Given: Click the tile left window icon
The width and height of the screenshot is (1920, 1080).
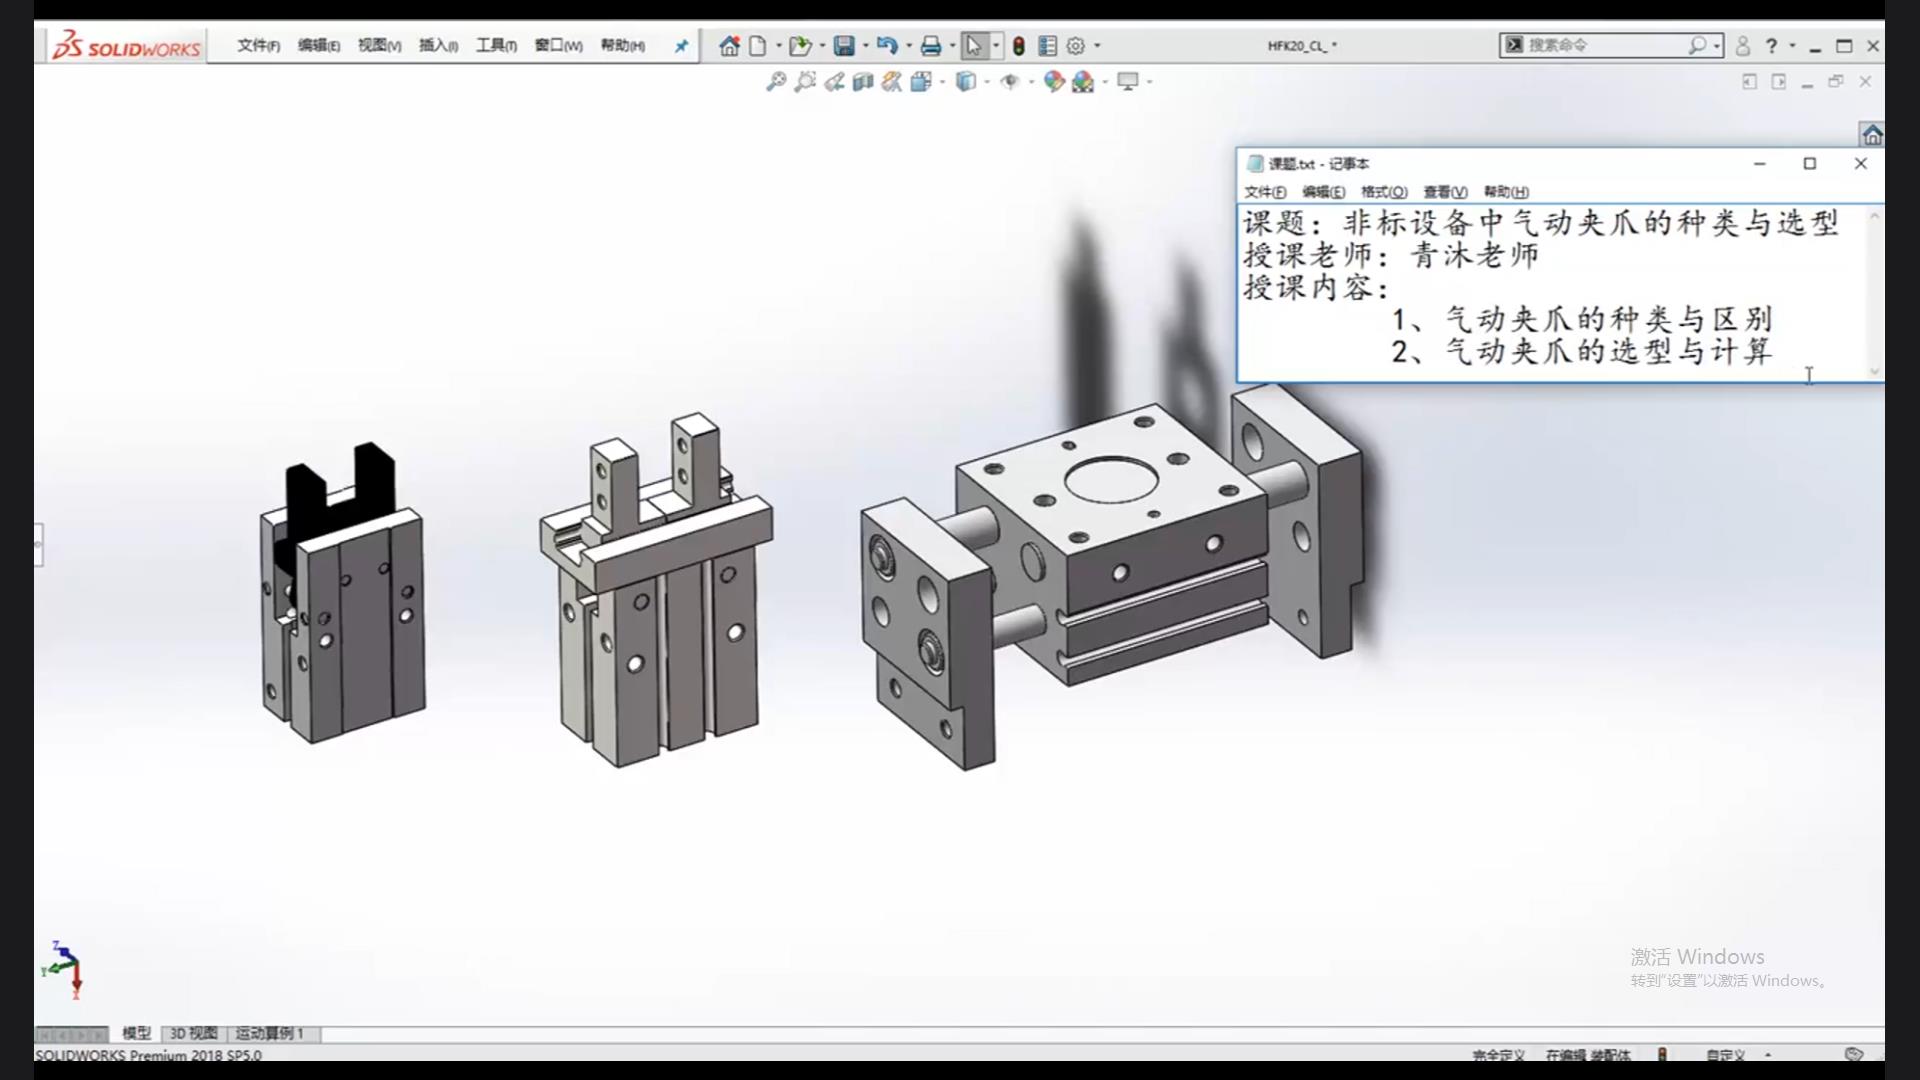Looking at the screenshot, I should 1749,82.
